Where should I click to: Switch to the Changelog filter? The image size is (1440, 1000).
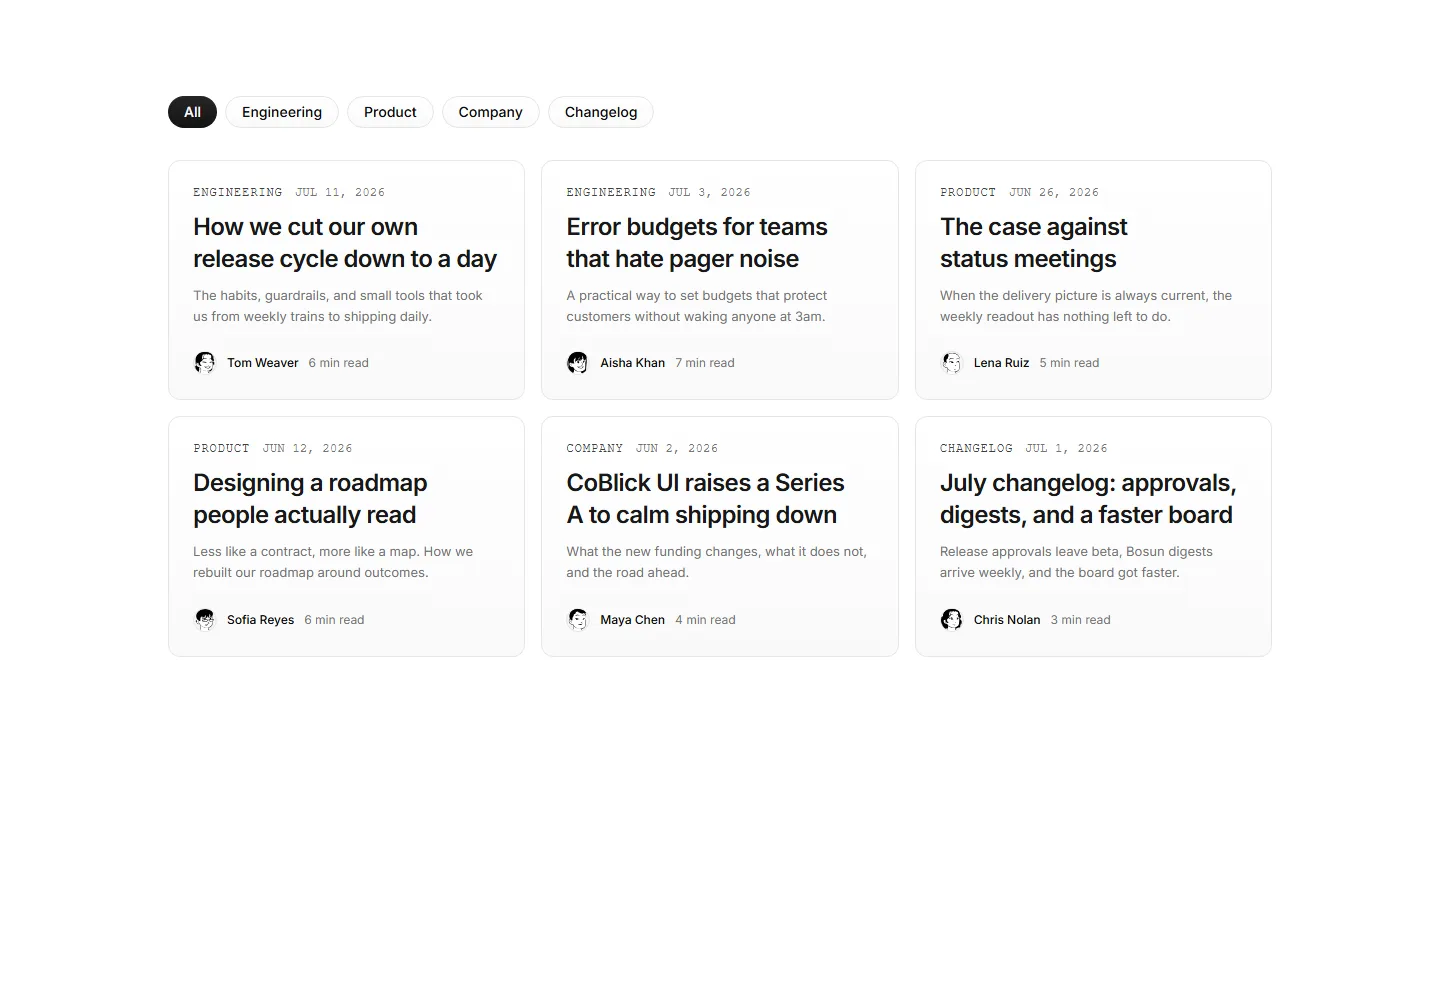601,112
